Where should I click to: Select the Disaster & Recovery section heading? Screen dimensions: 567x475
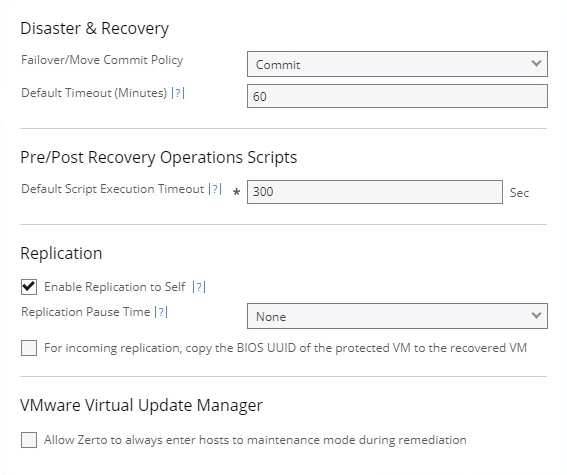[x=94, y=29]
